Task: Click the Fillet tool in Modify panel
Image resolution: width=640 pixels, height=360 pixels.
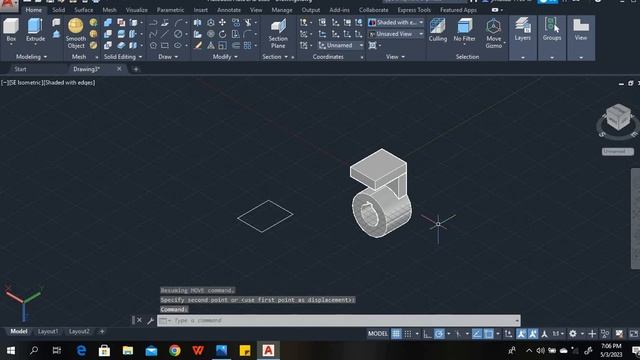Action: coord(248,34)
